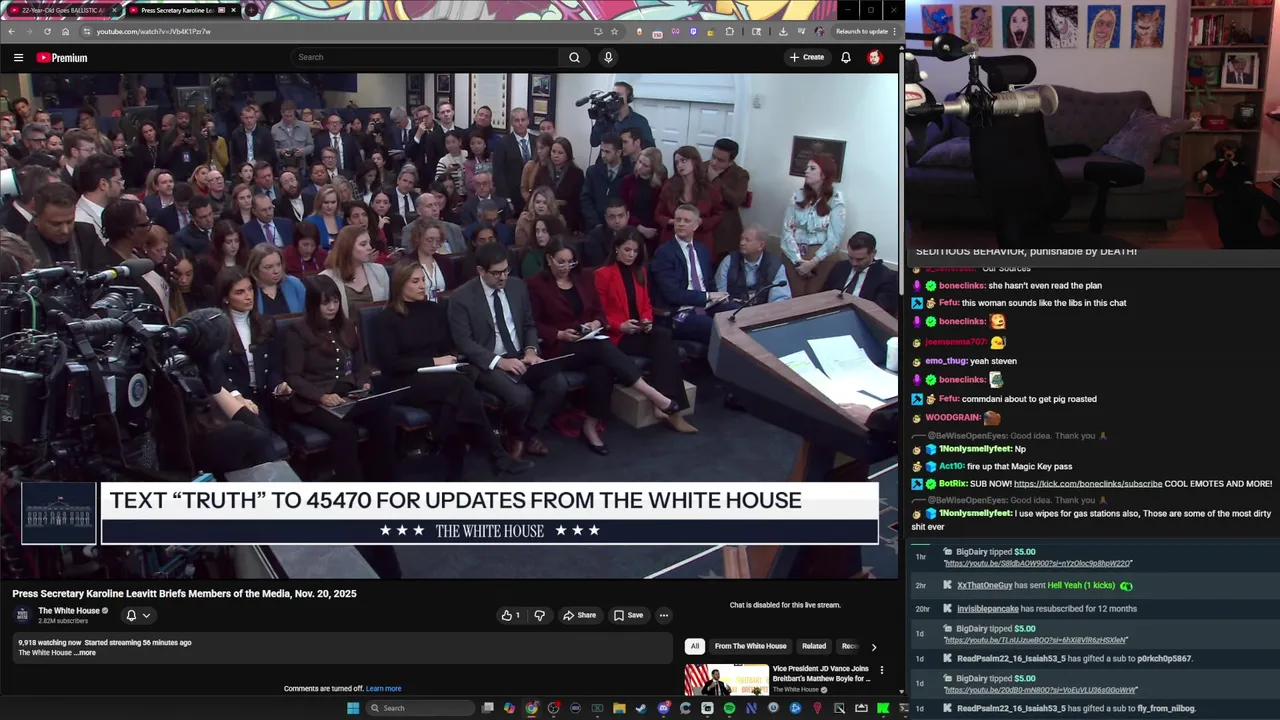Open the site information icon in address bar
The width and height of the screenshot is (1280, 720).
tap(87, 31)
